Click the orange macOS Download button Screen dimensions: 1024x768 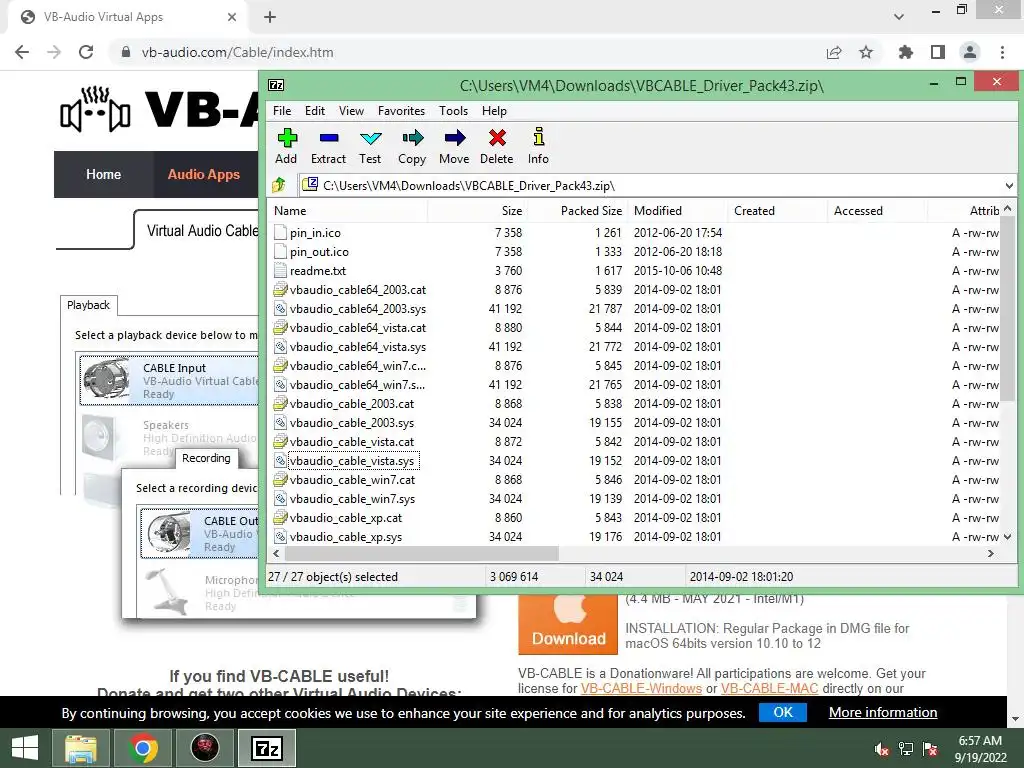[568, 625]
